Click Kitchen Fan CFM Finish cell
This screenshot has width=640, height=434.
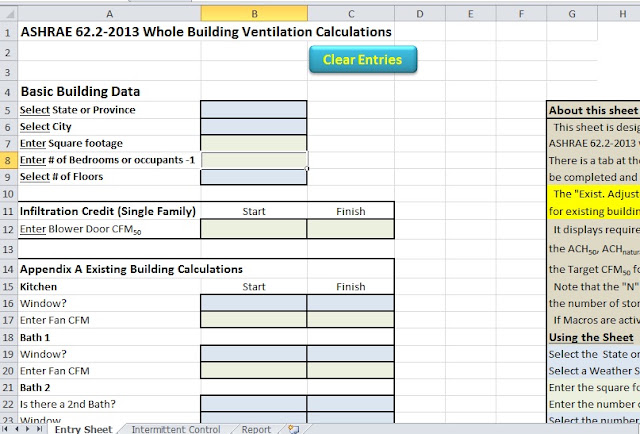[x=351, y=320]
